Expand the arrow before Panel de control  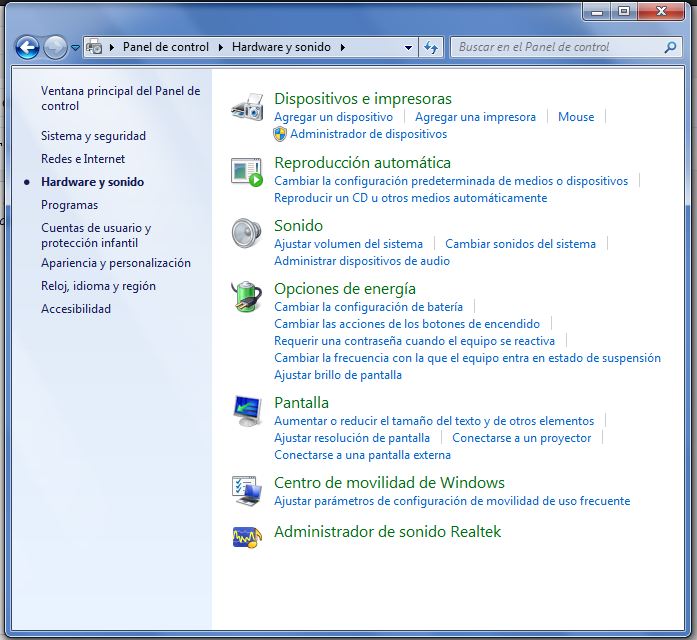click(x=112, y=47)
